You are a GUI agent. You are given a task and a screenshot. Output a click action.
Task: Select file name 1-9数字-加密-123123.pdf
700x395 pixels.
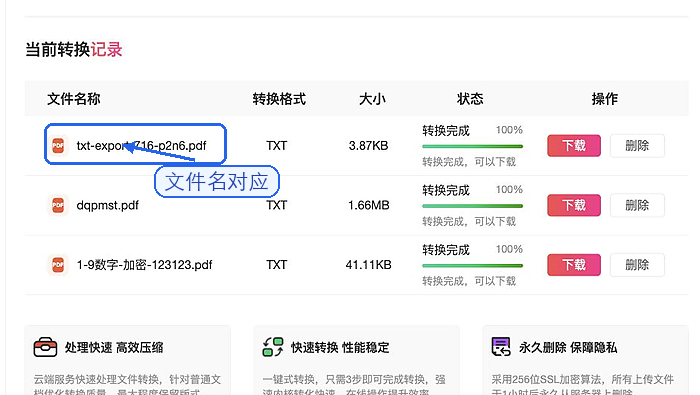pos(144,265)
